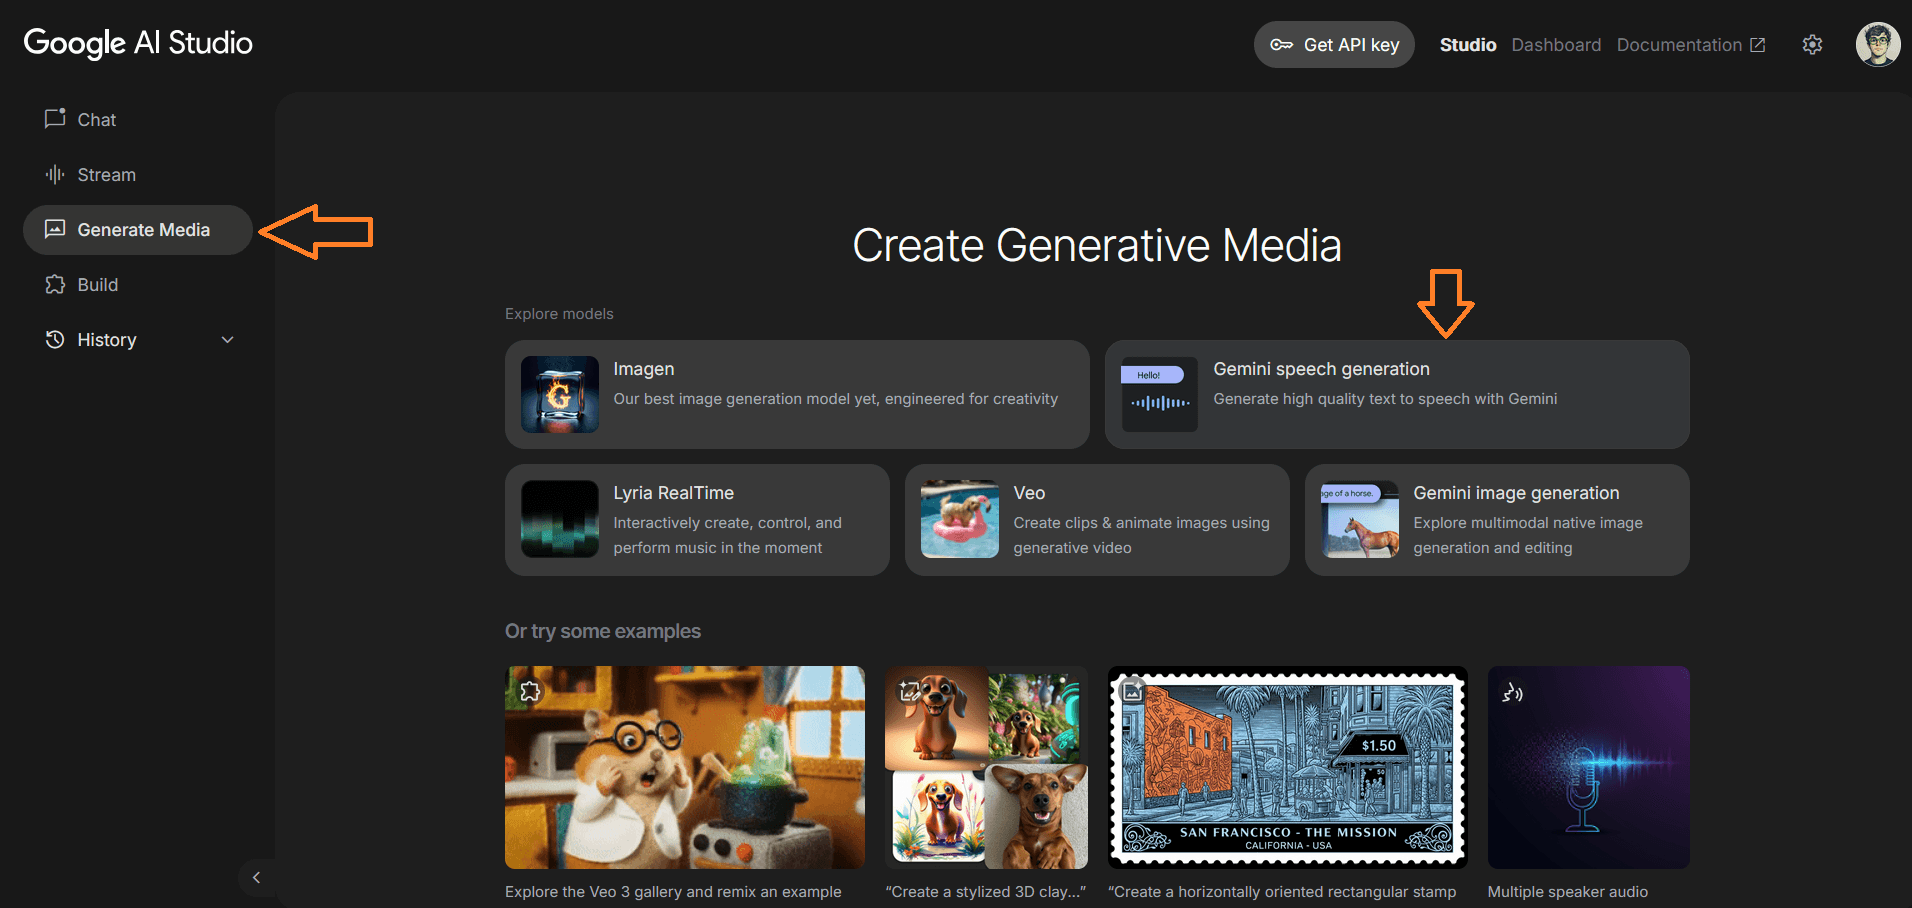The width and height of the screenshot is (1912, 908).
Task: Open the Multiple speaker audio example thumbnail
Action: point(1588,767)
